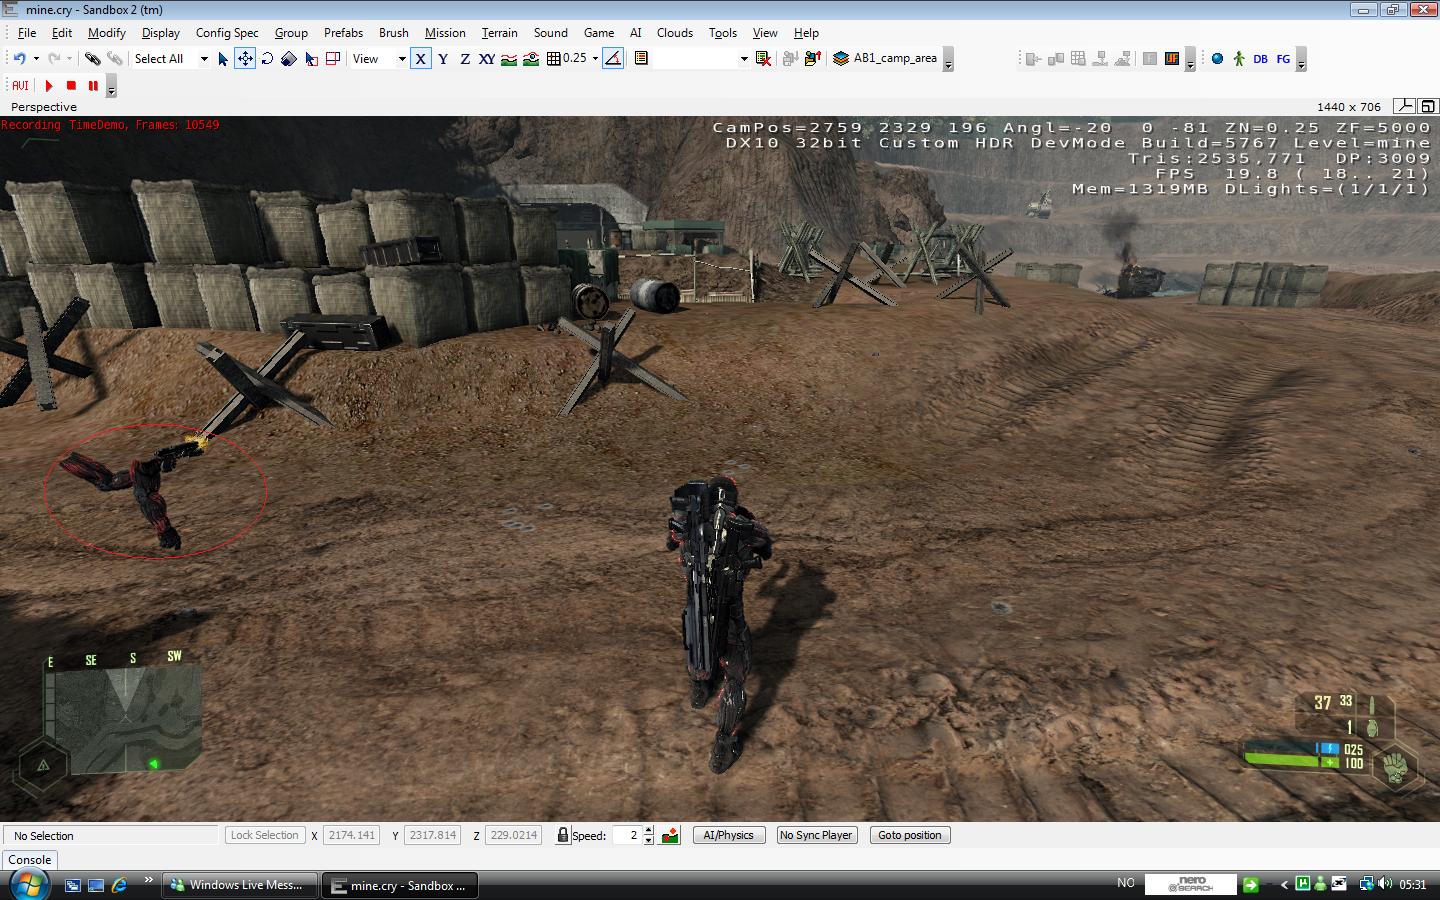Click the Save Selected Objects icon

(x=790, y=58)
